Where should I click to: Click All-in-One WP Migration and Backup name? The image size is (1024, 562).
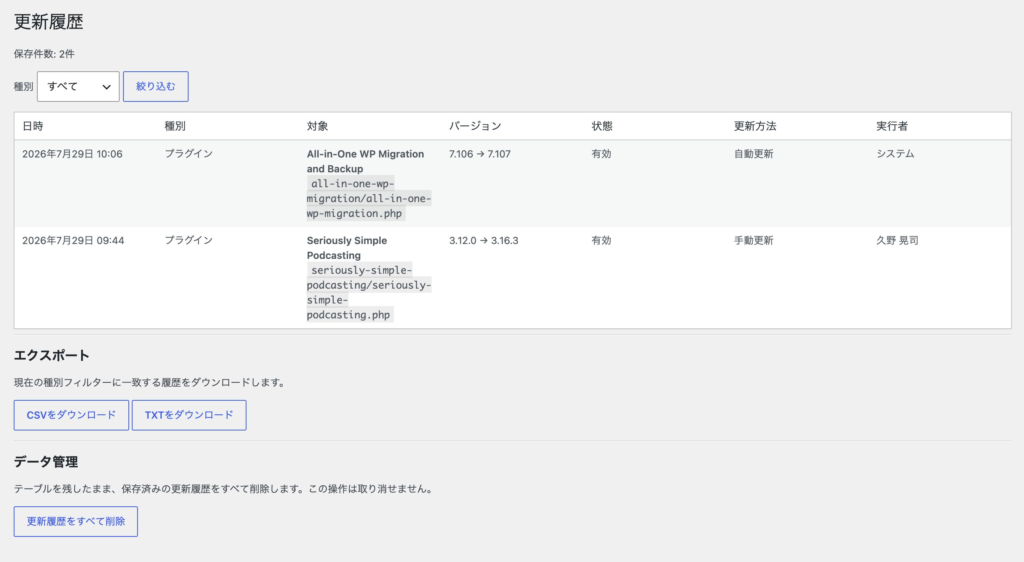(365, 161)
